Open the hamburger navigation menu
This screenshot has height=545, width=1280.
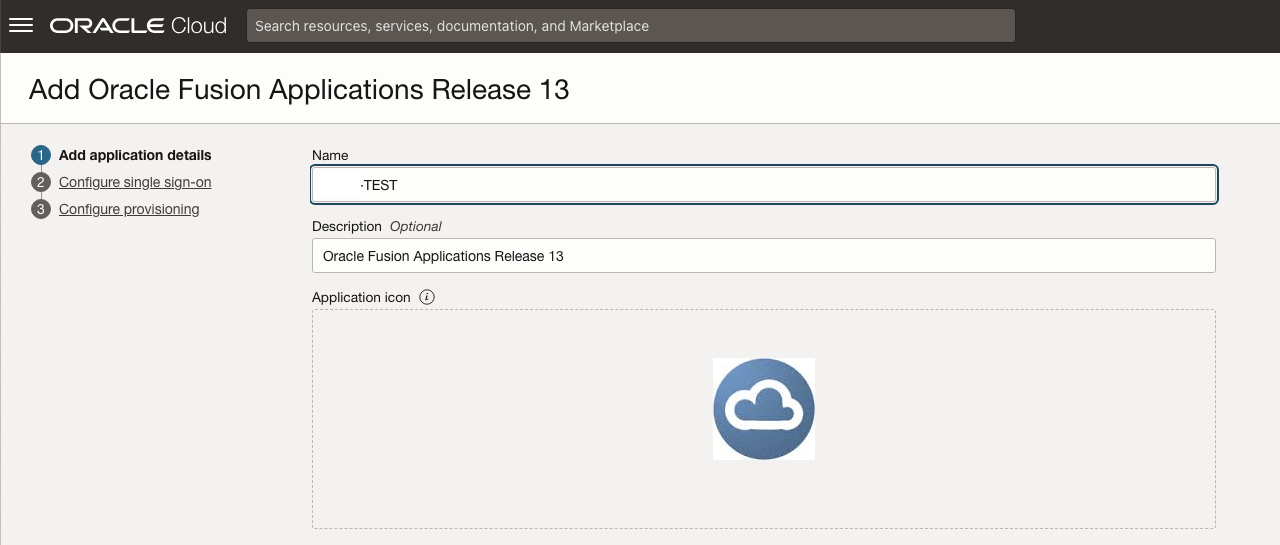21,26
